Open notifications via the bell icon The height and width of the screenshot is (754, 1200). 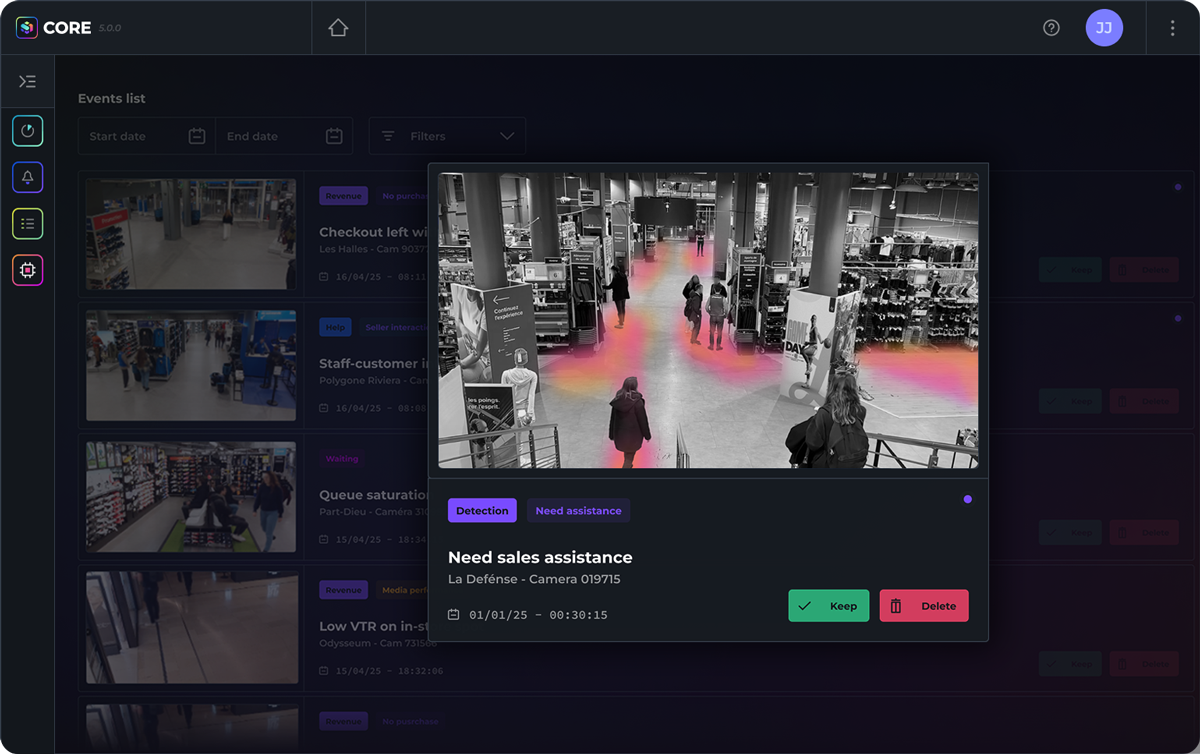(27, 177)
